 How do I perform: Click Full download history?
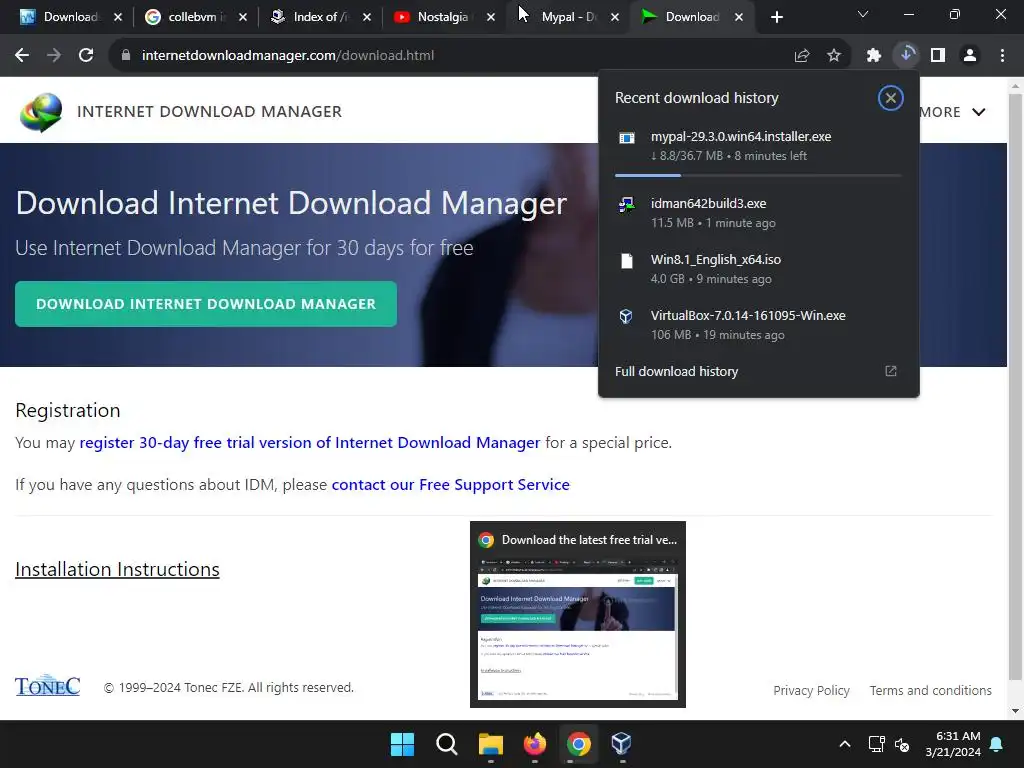[x=677, y=371]
